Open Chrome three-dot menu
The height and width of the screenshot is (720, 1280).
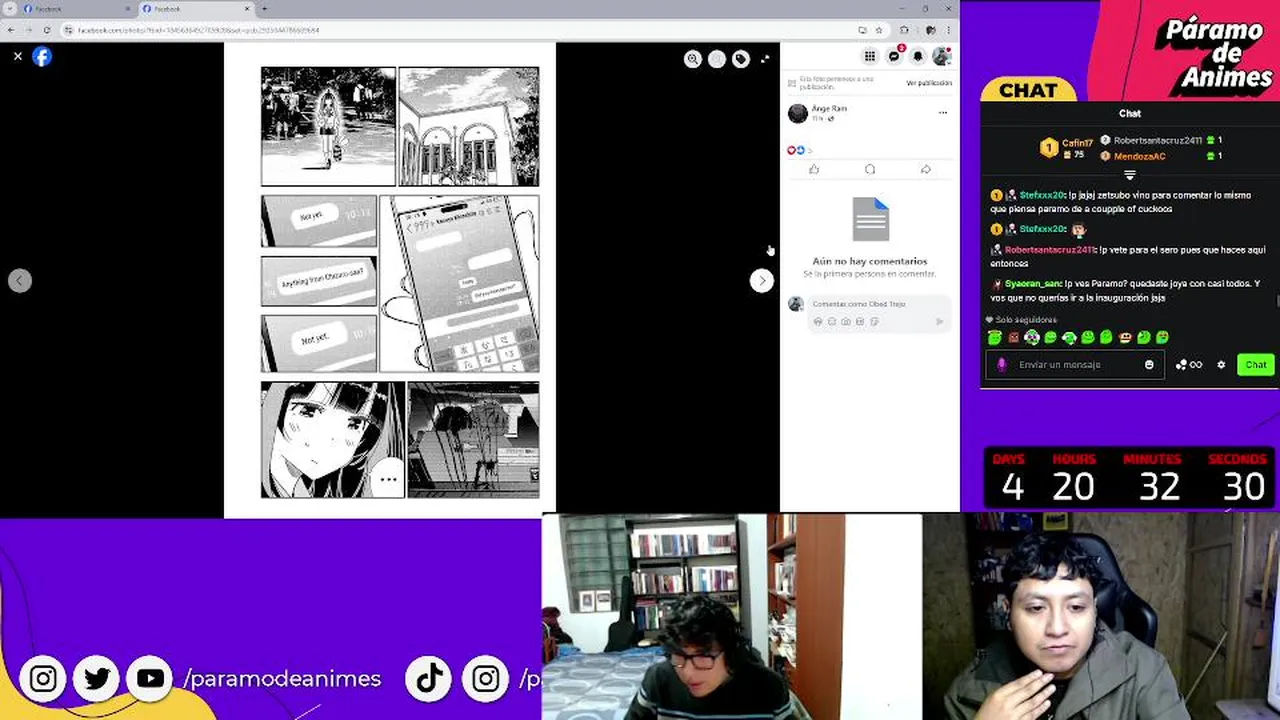(950, 30)
